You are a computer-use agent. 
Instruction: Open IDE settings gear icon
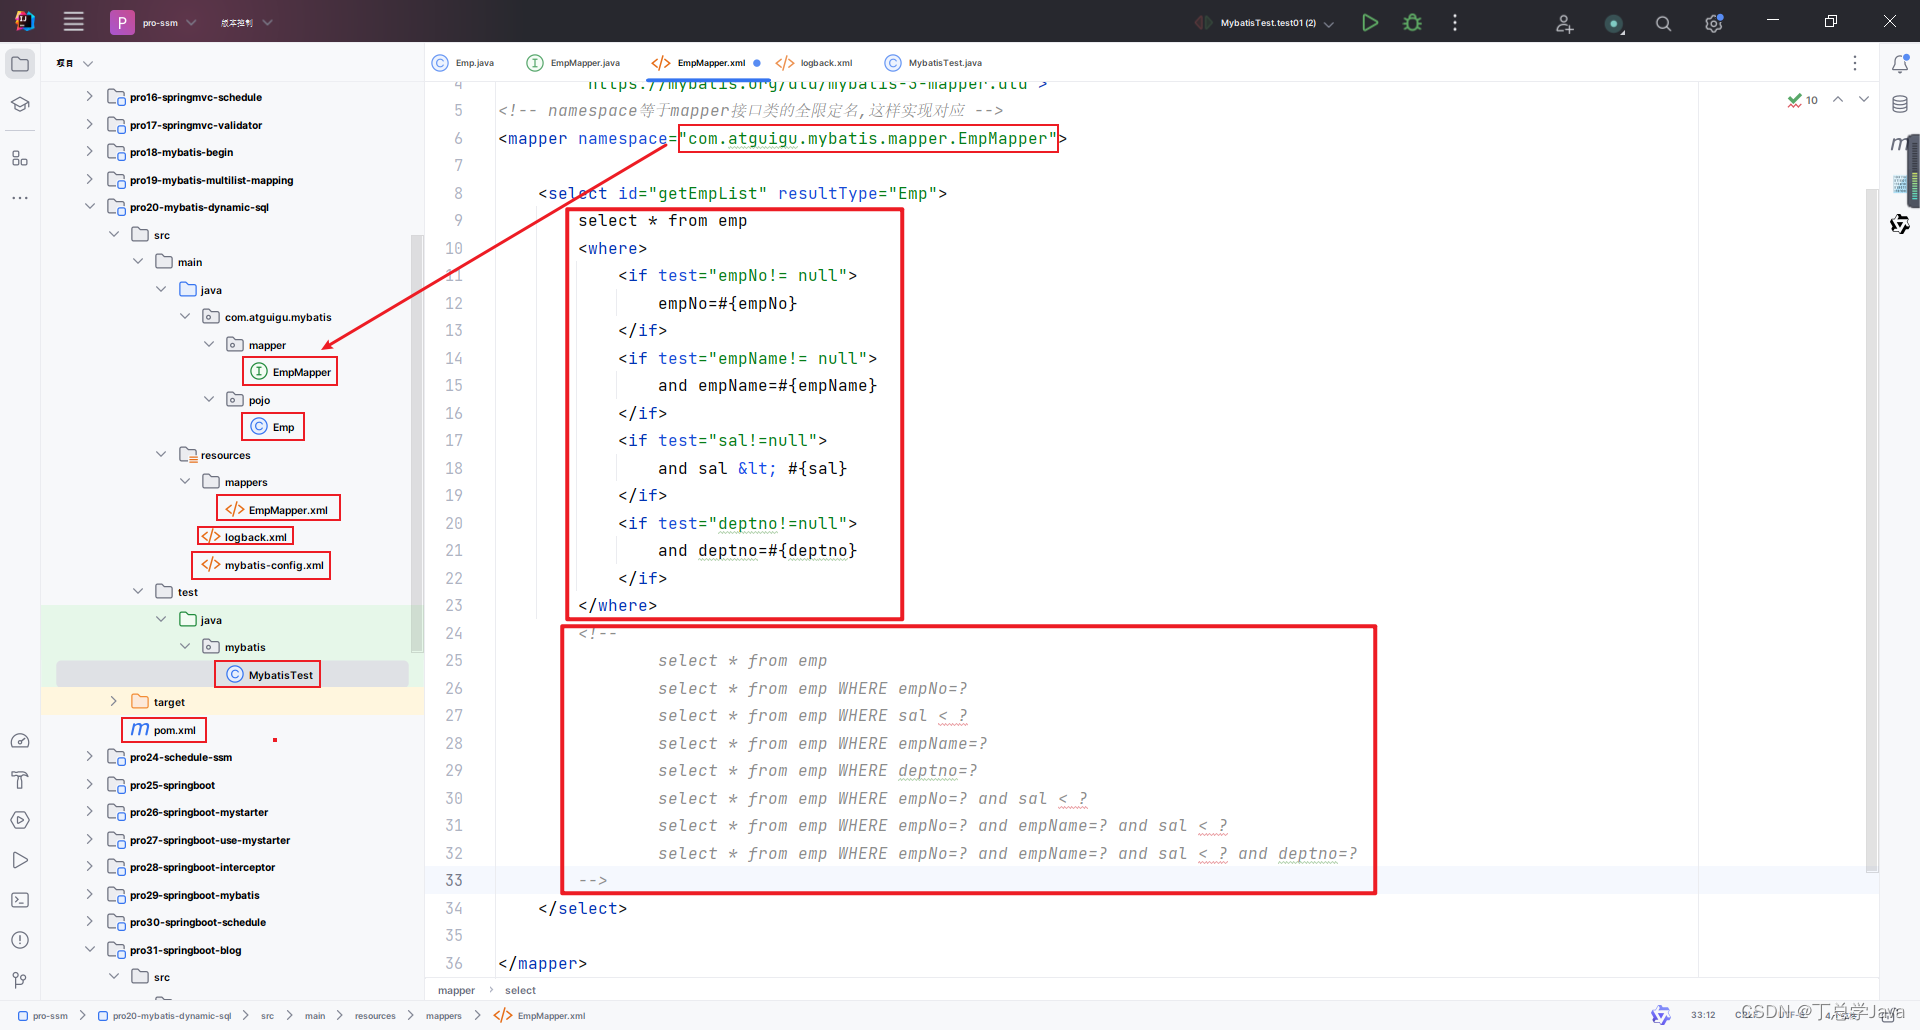coord(1714,23)
